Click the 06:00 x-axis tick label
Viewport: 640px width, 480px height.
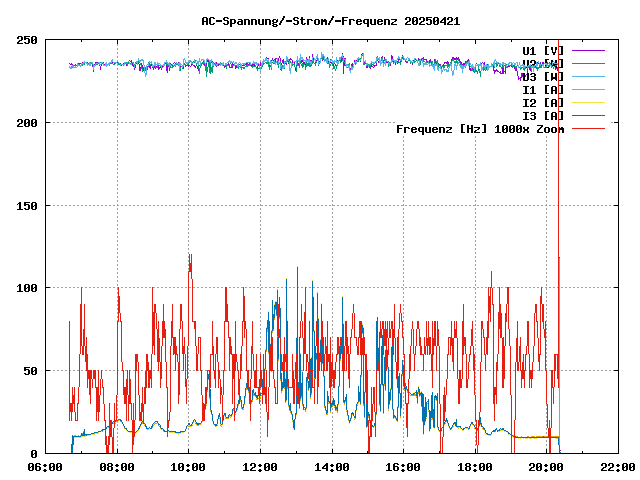(46, 467)
